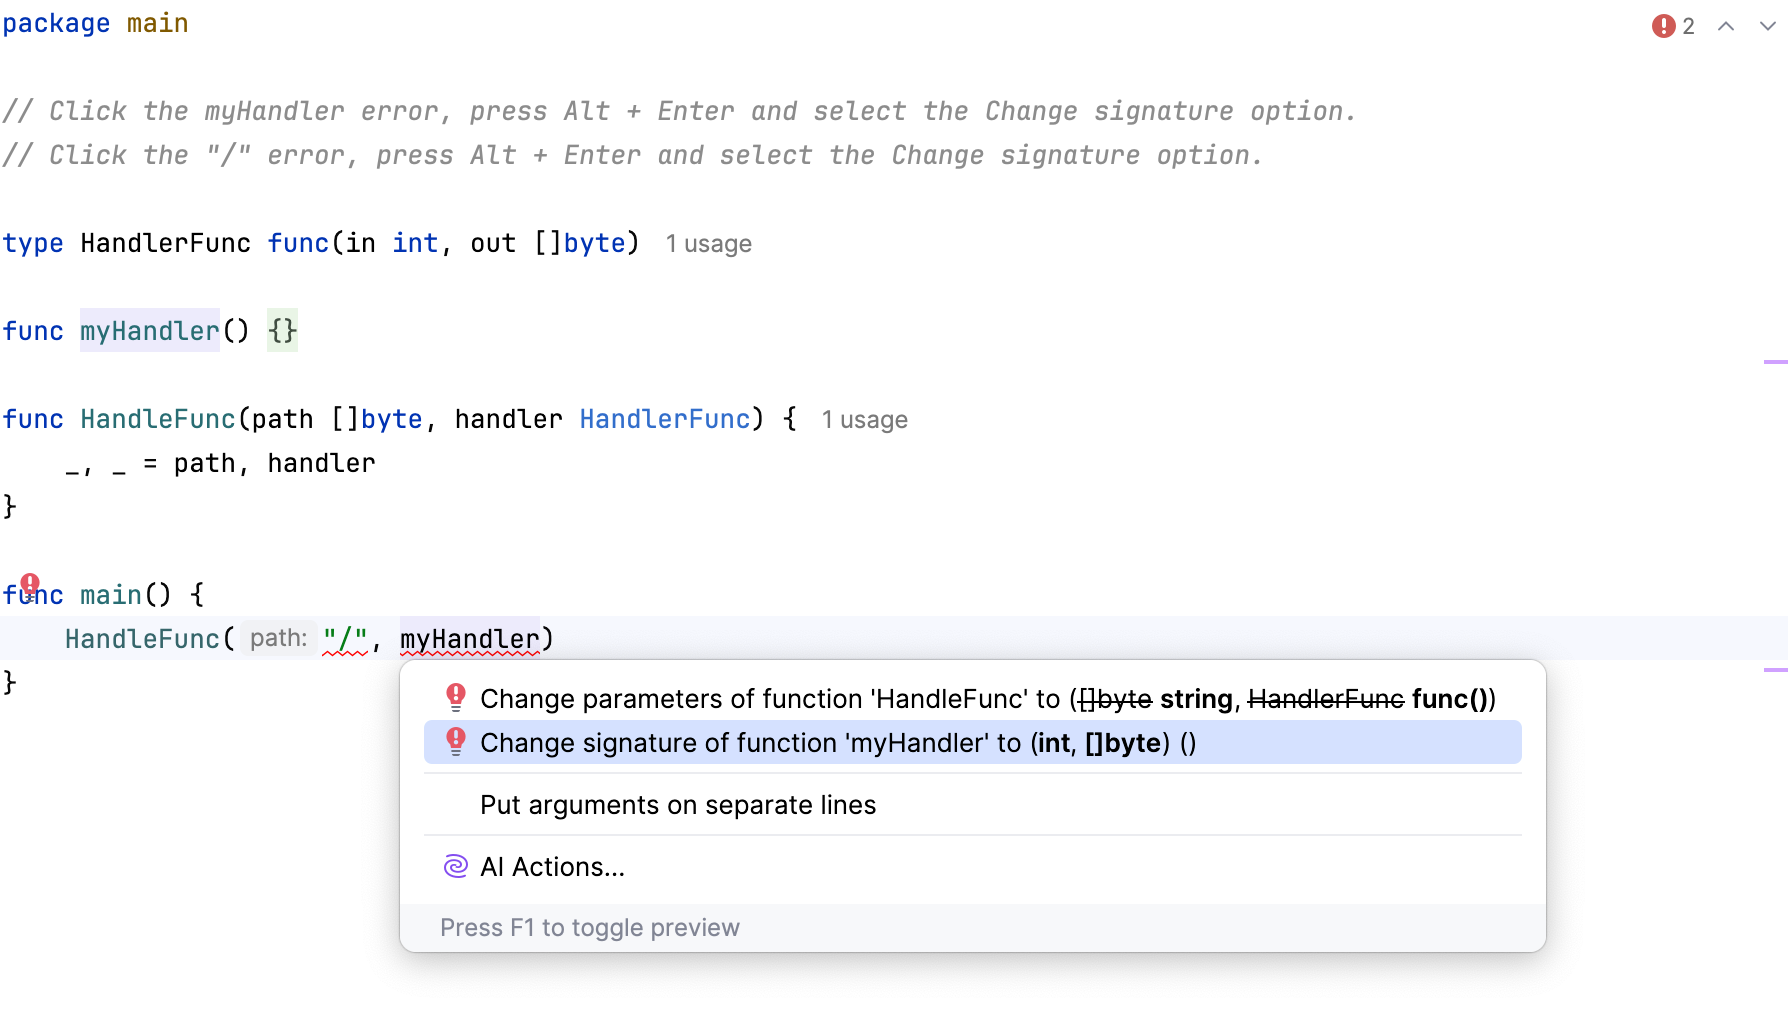Click the '1 usage' hint after HandleFunc function
The image size is (1788, 1010).
865,420
